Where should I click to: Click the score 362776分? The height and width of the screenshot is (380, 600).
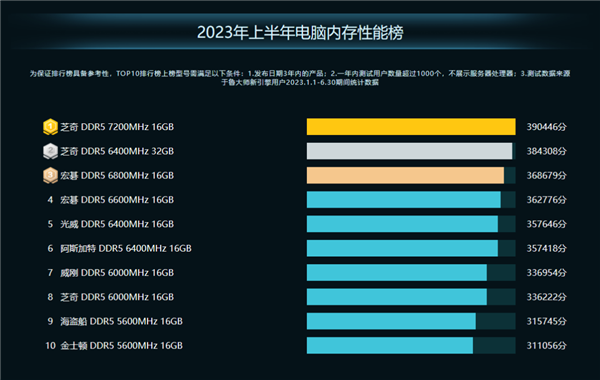tap(546, 200)
